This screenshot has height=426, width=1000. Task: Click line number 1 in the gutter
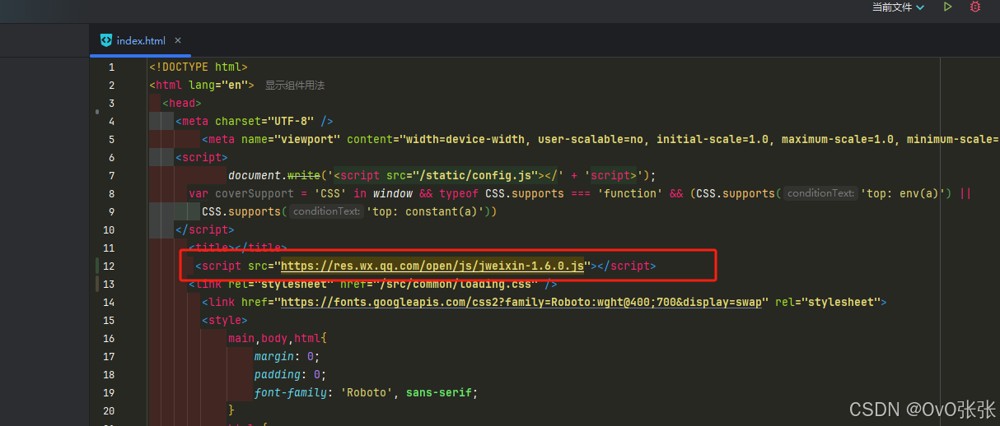click(x=112, y=67)
